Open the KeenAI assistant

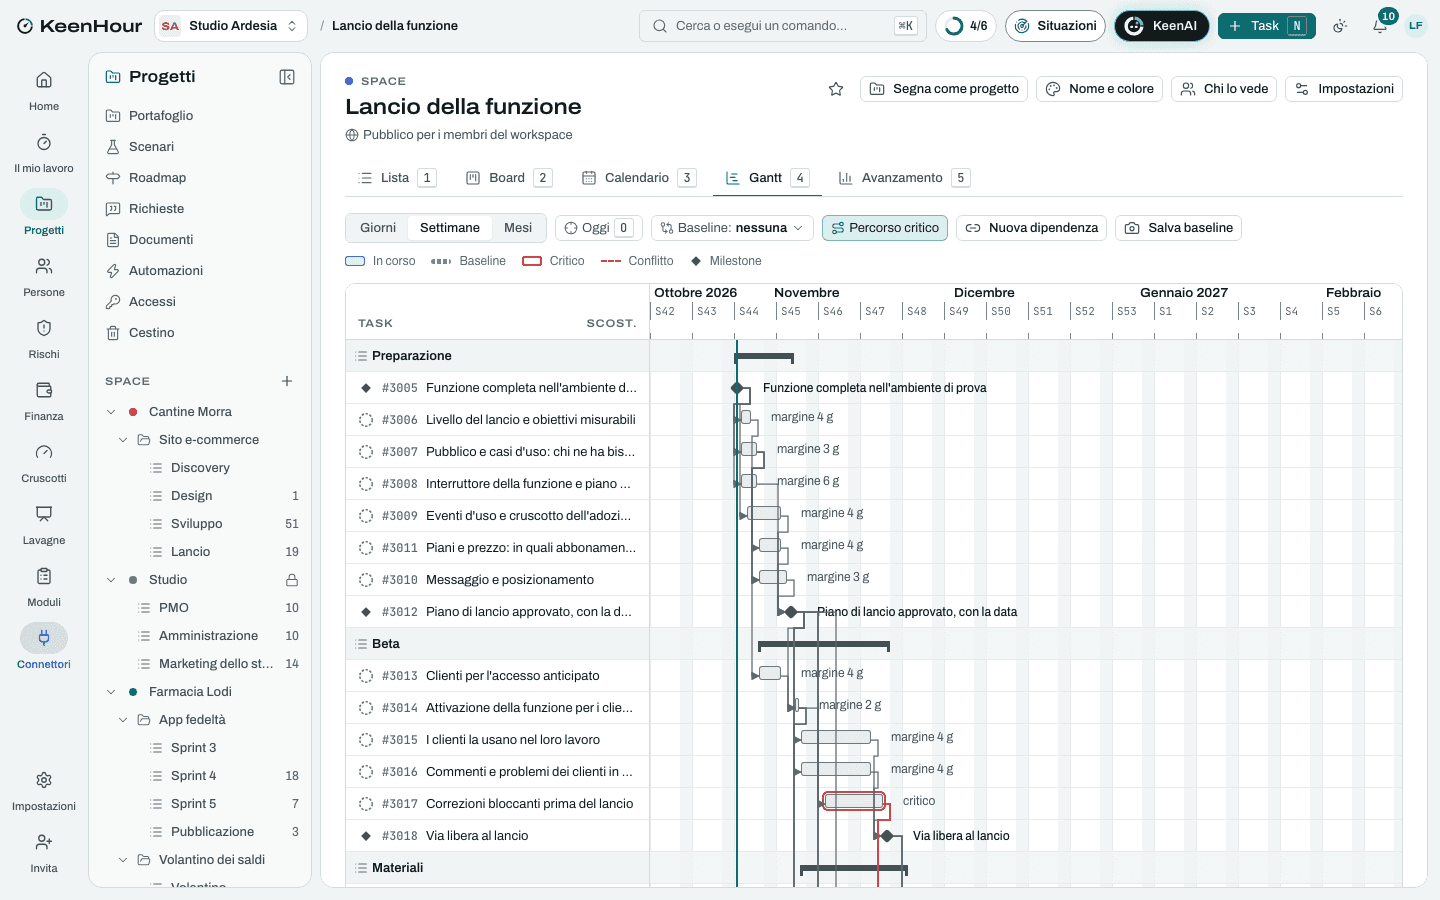pyautogui.click(x=1162, y=26)
